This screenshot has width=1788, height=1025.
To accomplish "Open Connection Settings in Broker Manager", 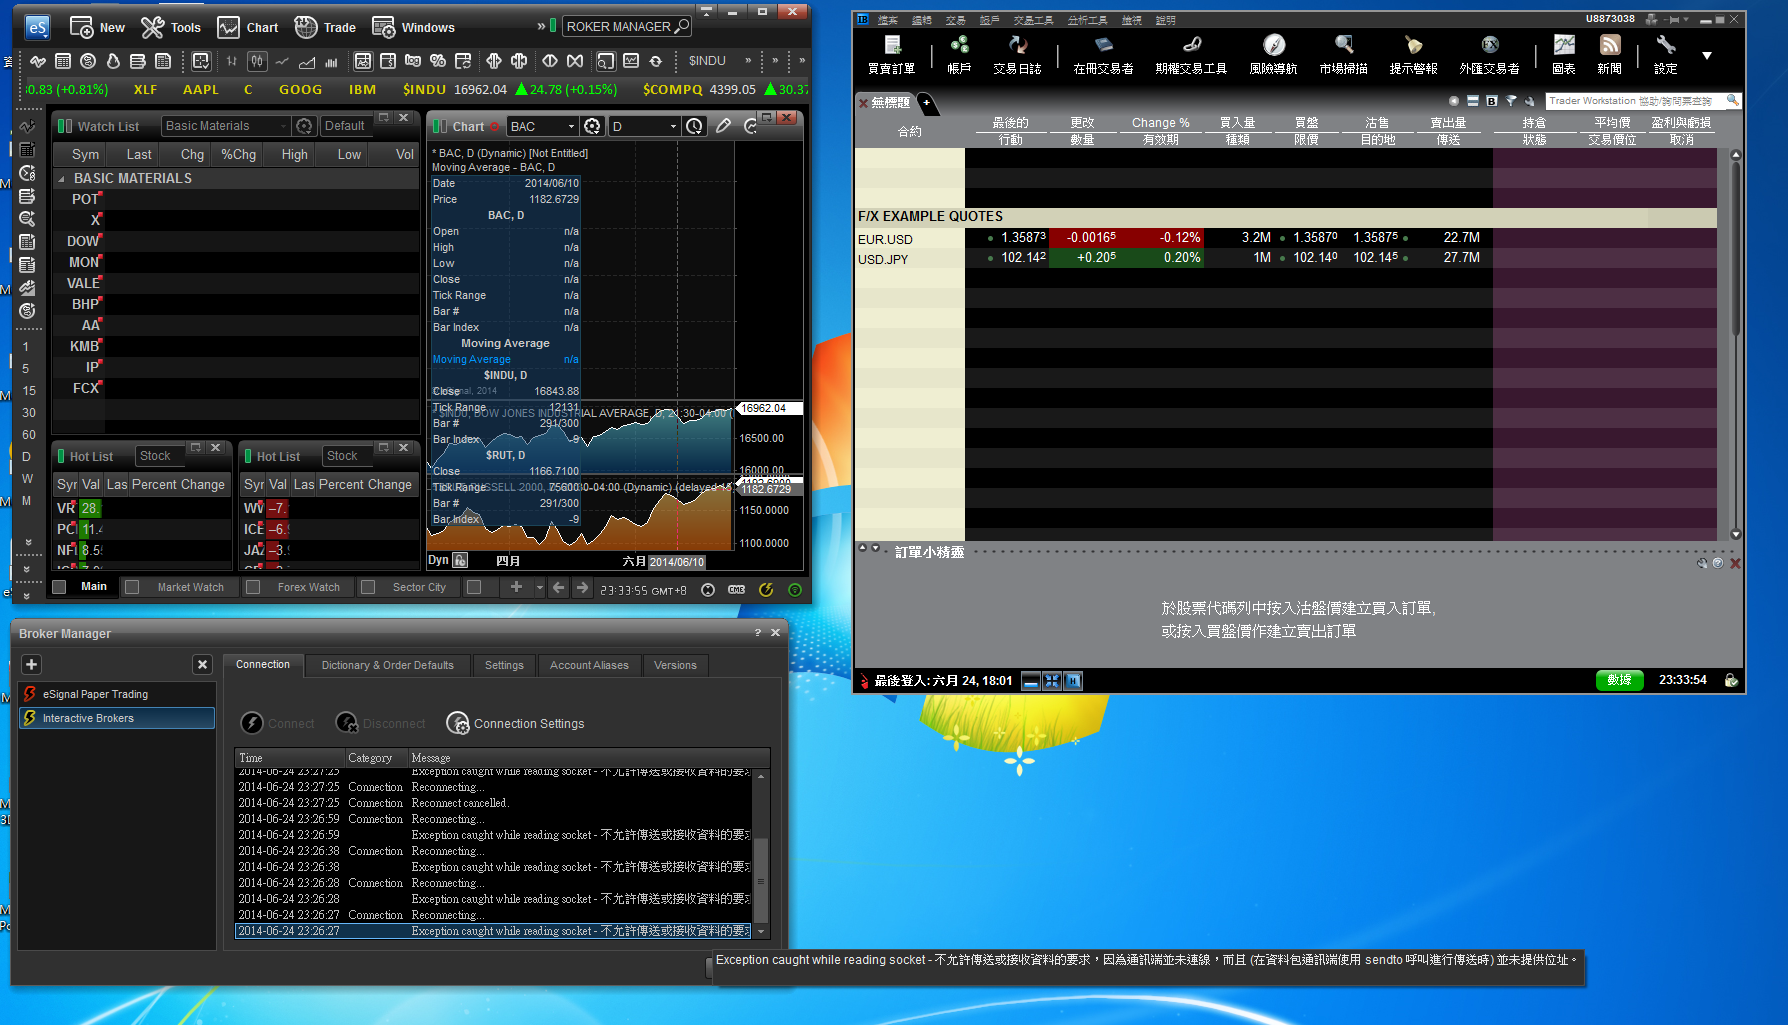I will 516,723.
